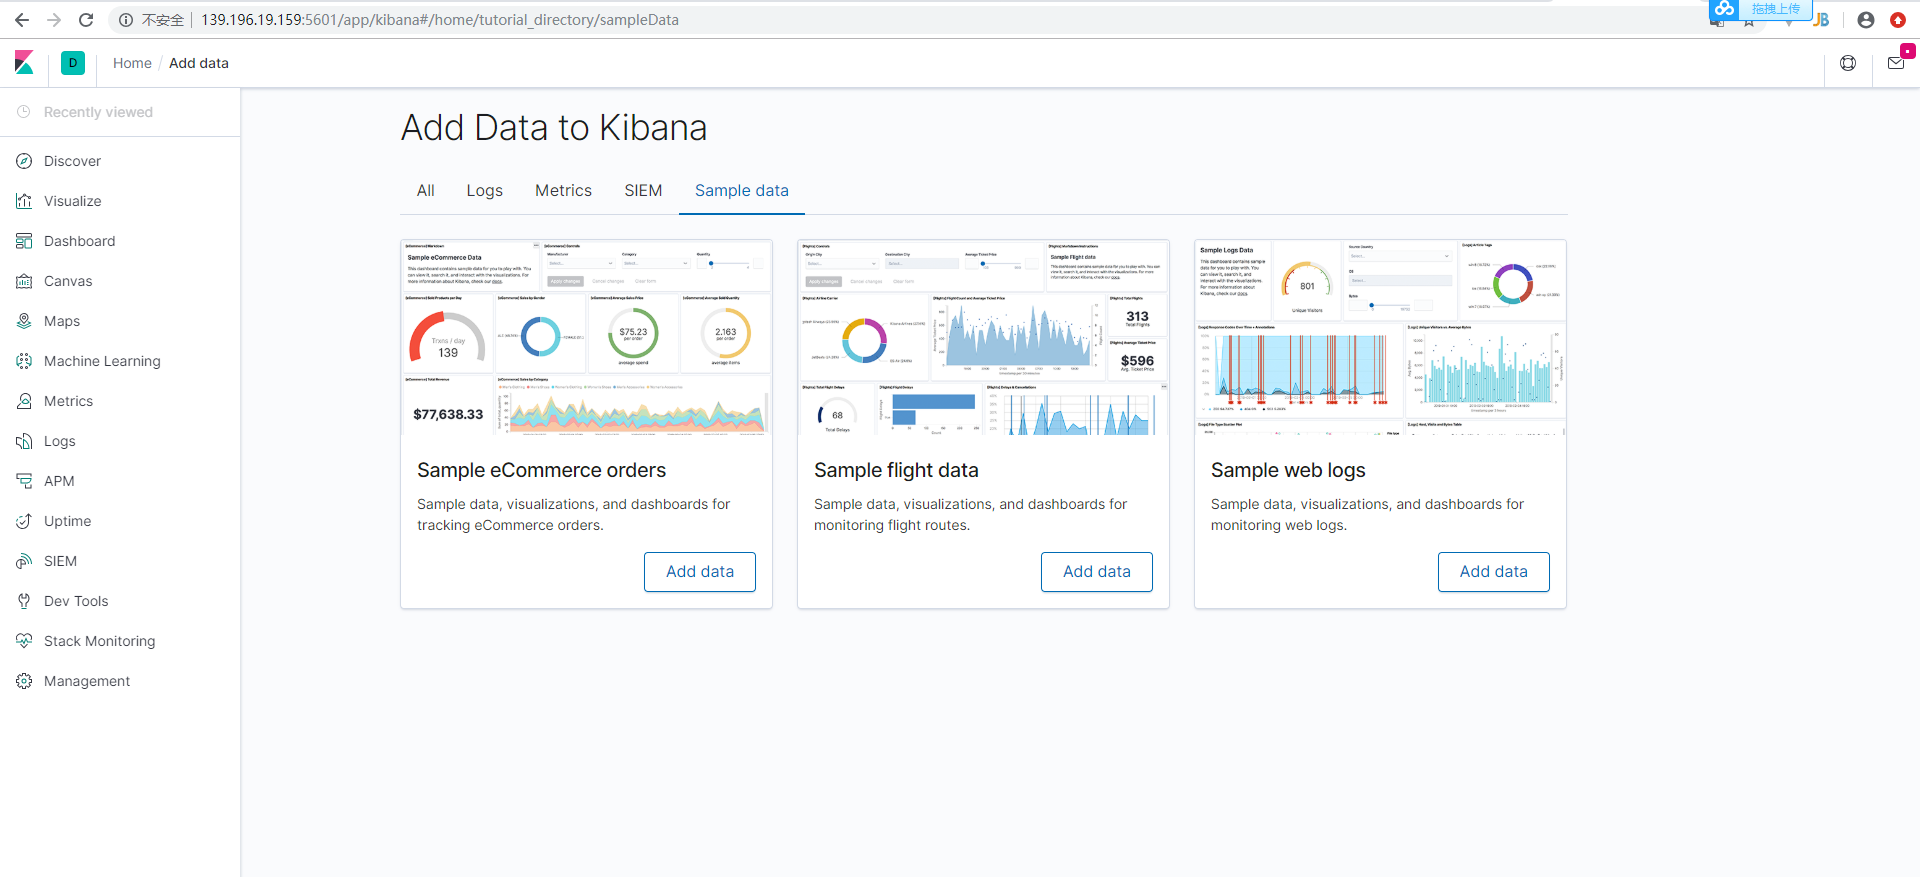The height and width of the screenshot is (877, 1920).
Task: Click the APM icon in sidebar
Action: point(24,481)
